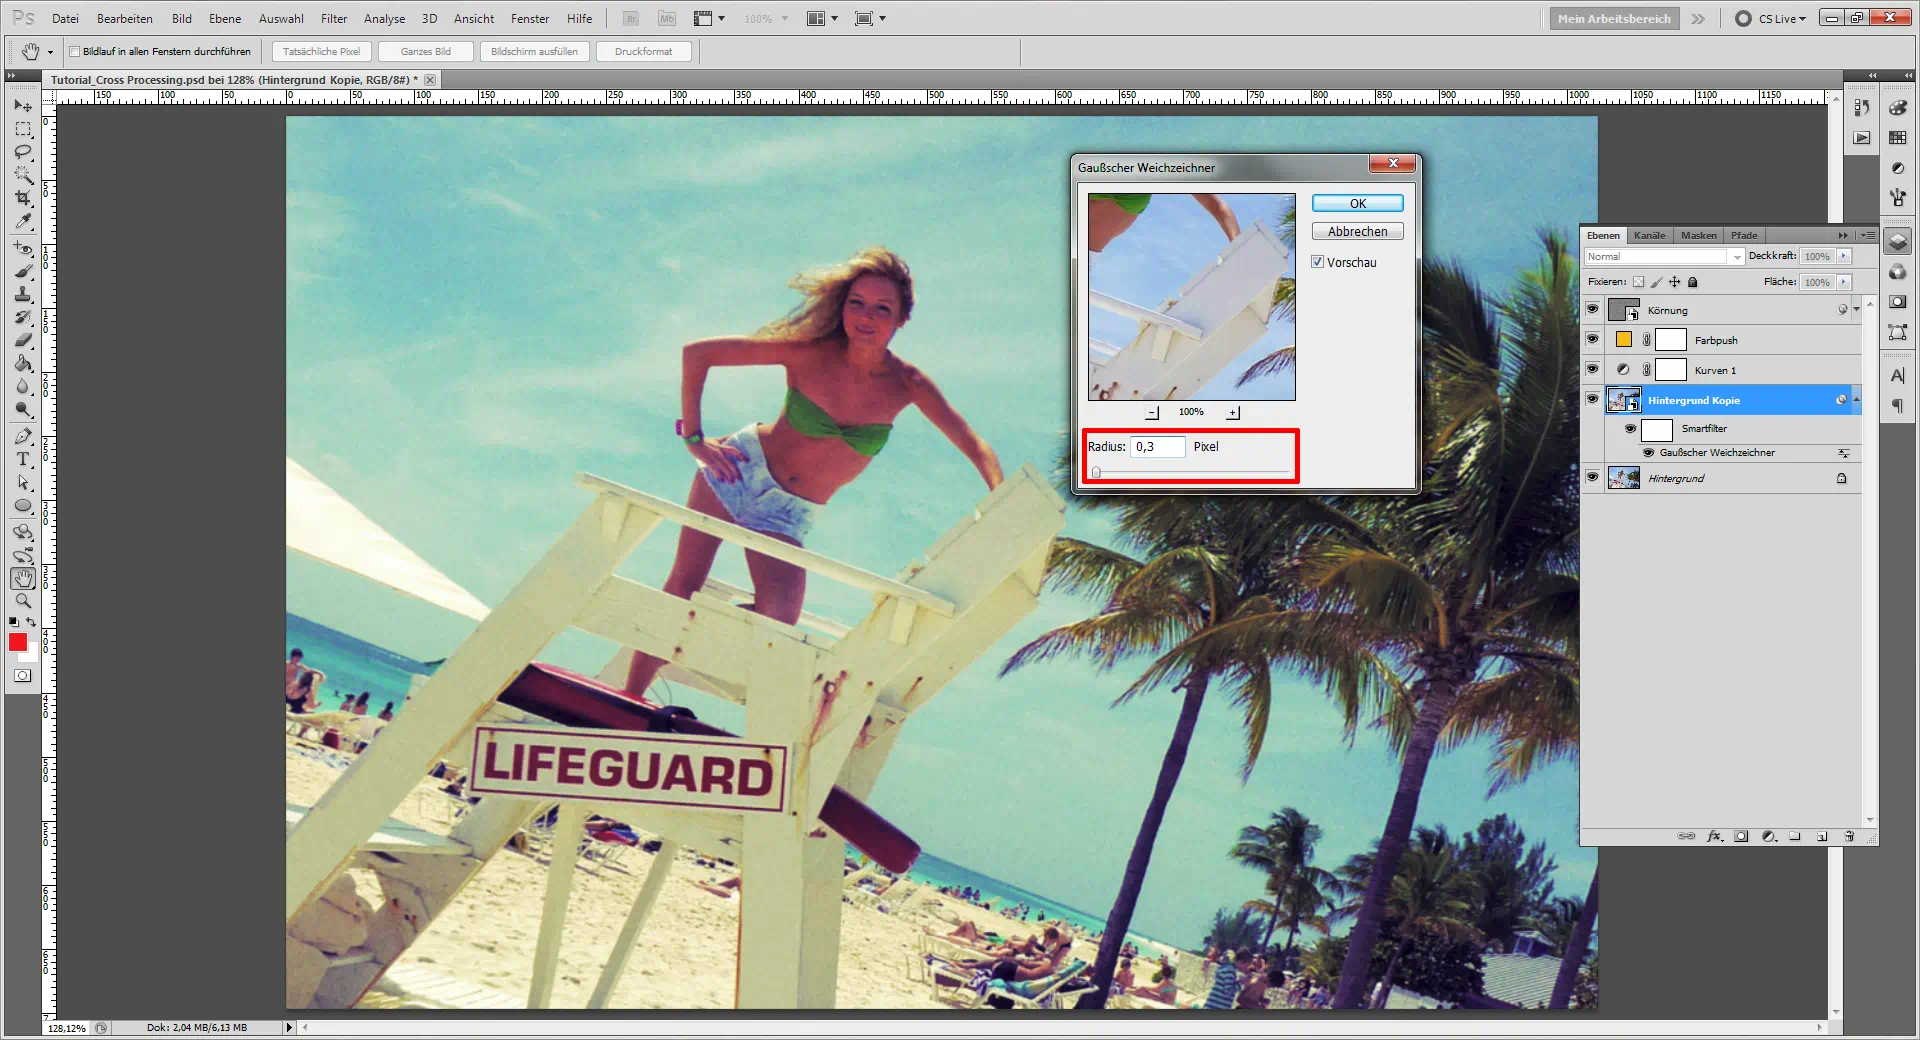Click zoom in plus under filter preview

tap(1233, 413)
